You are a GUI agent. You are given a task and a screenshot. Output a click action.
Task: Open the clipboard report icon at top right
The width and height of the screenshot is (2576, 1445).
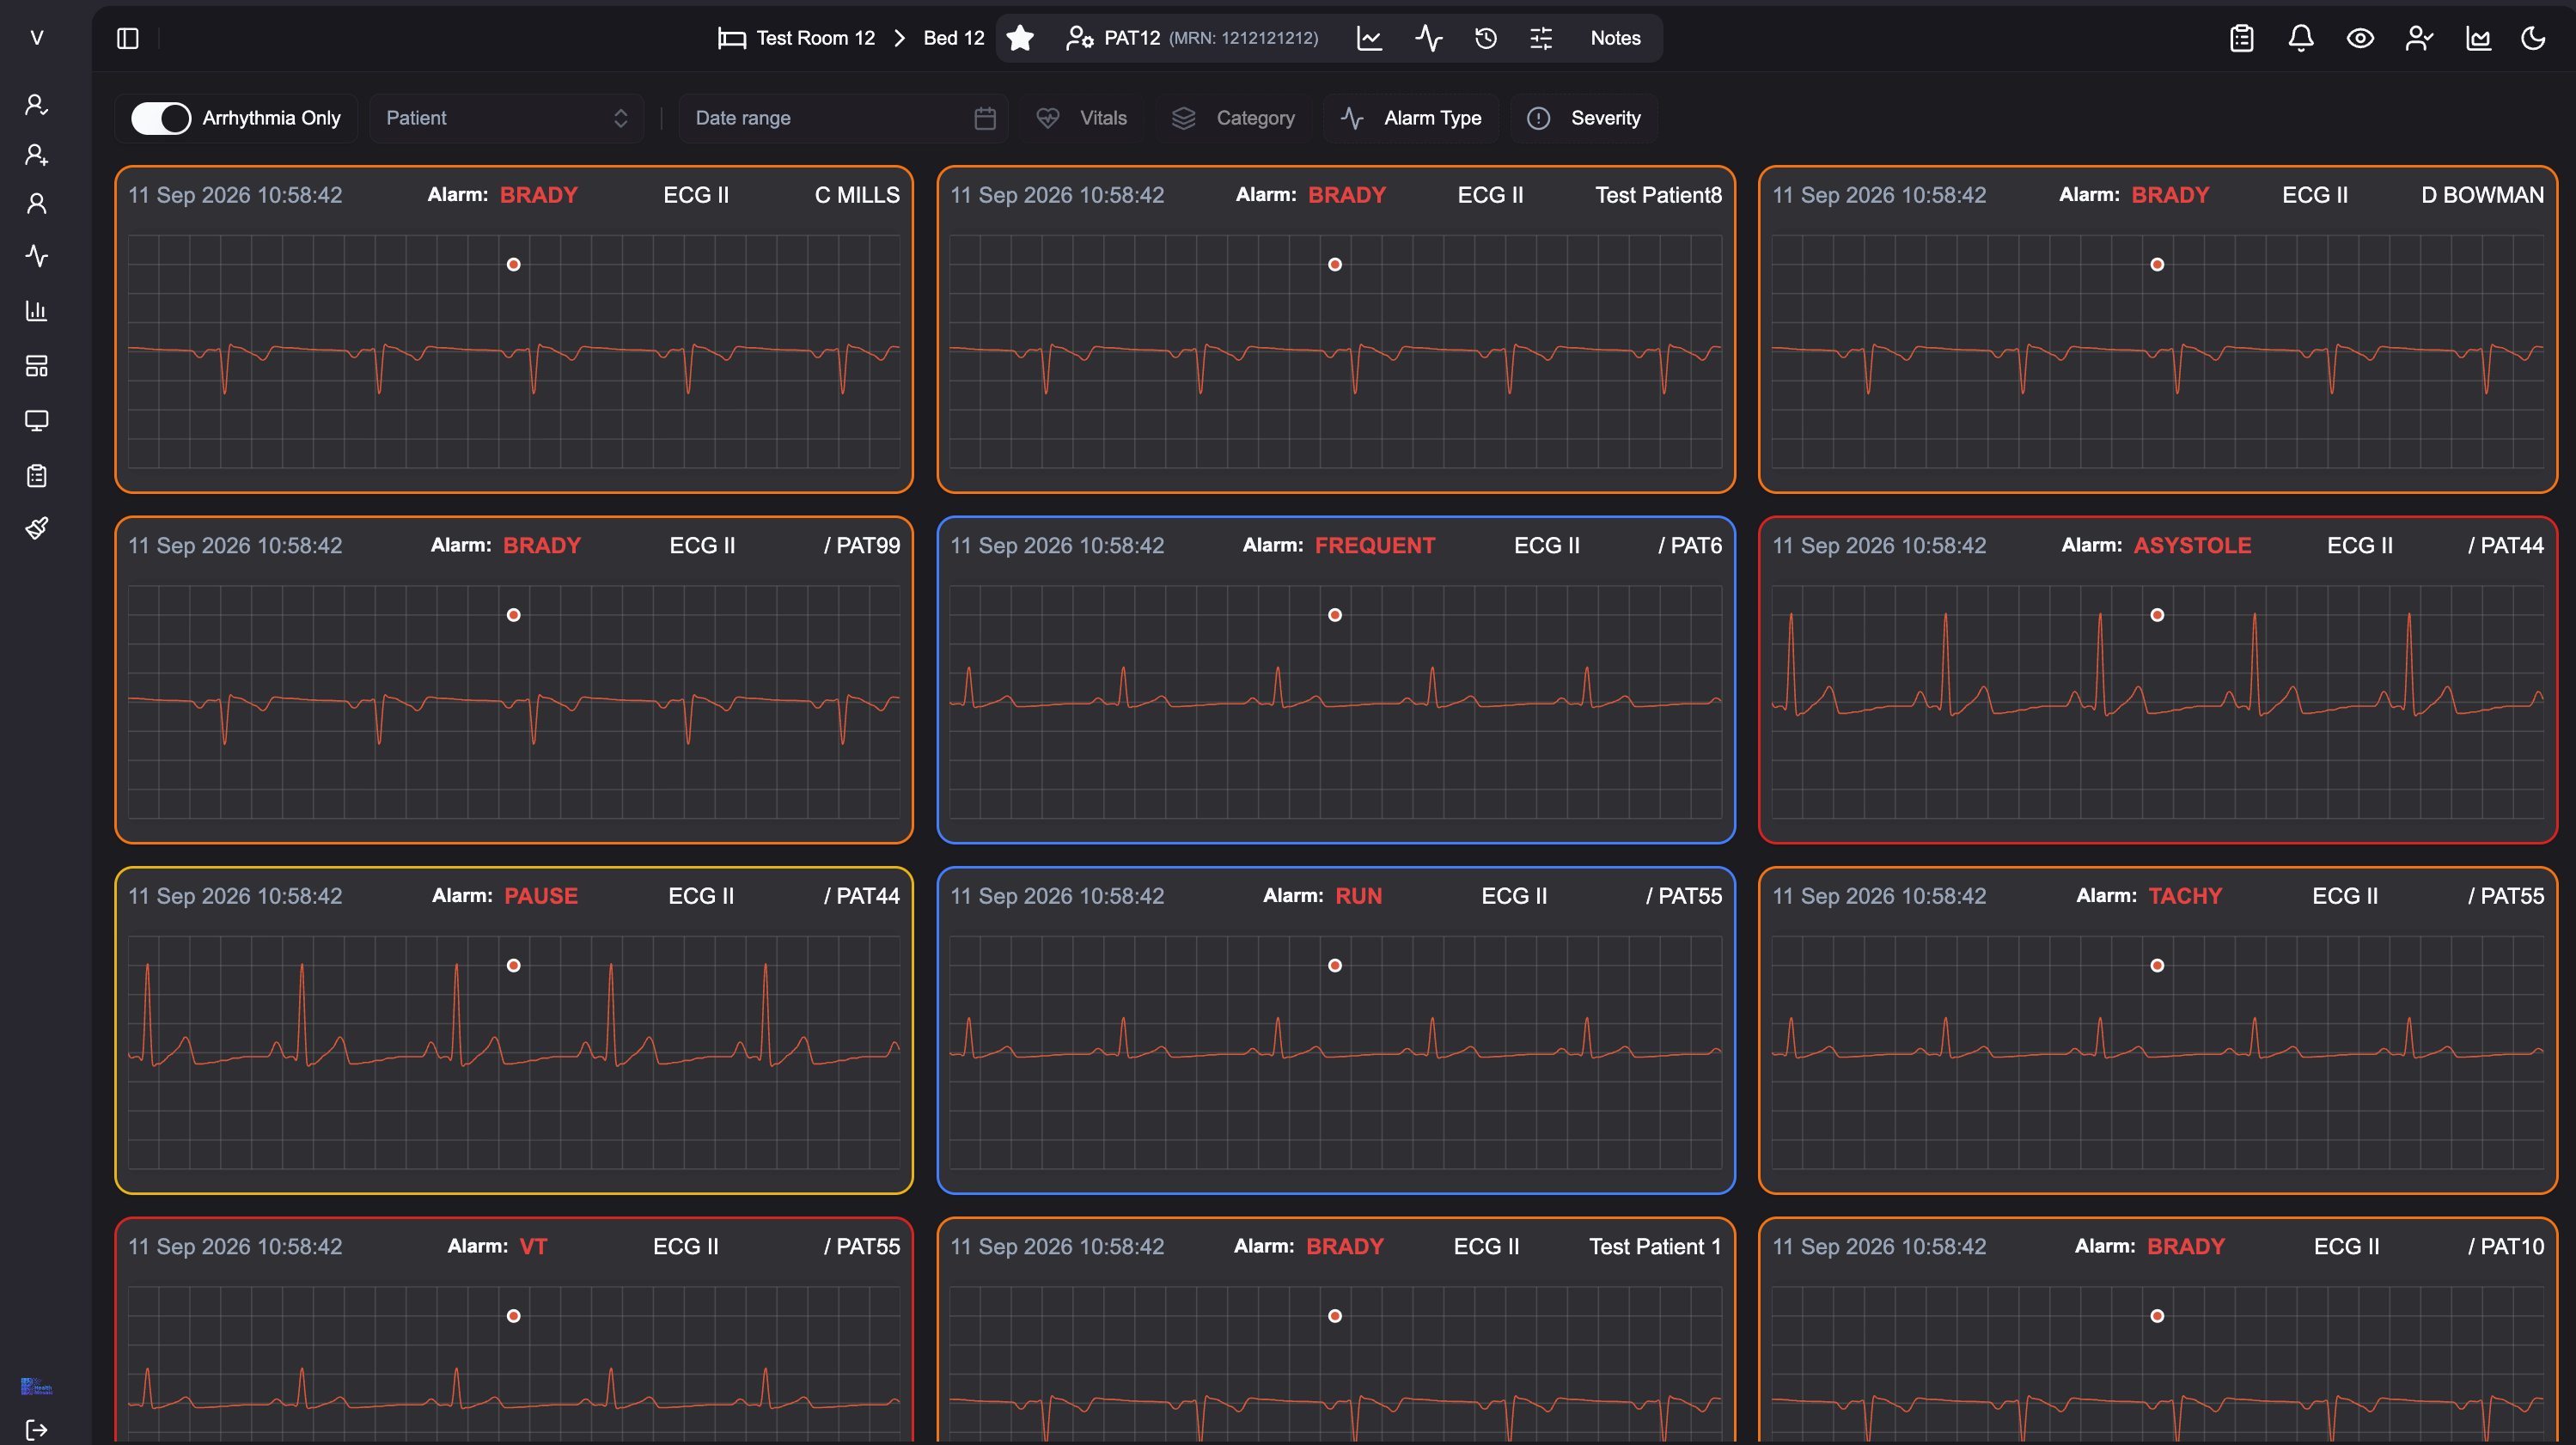(2242, 38)
